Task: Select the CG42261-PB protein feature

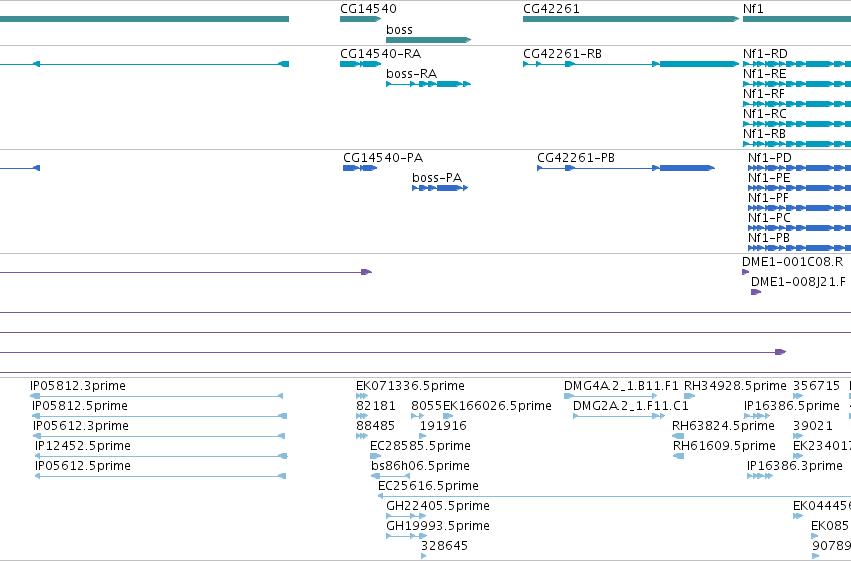Action: [626, 168]
